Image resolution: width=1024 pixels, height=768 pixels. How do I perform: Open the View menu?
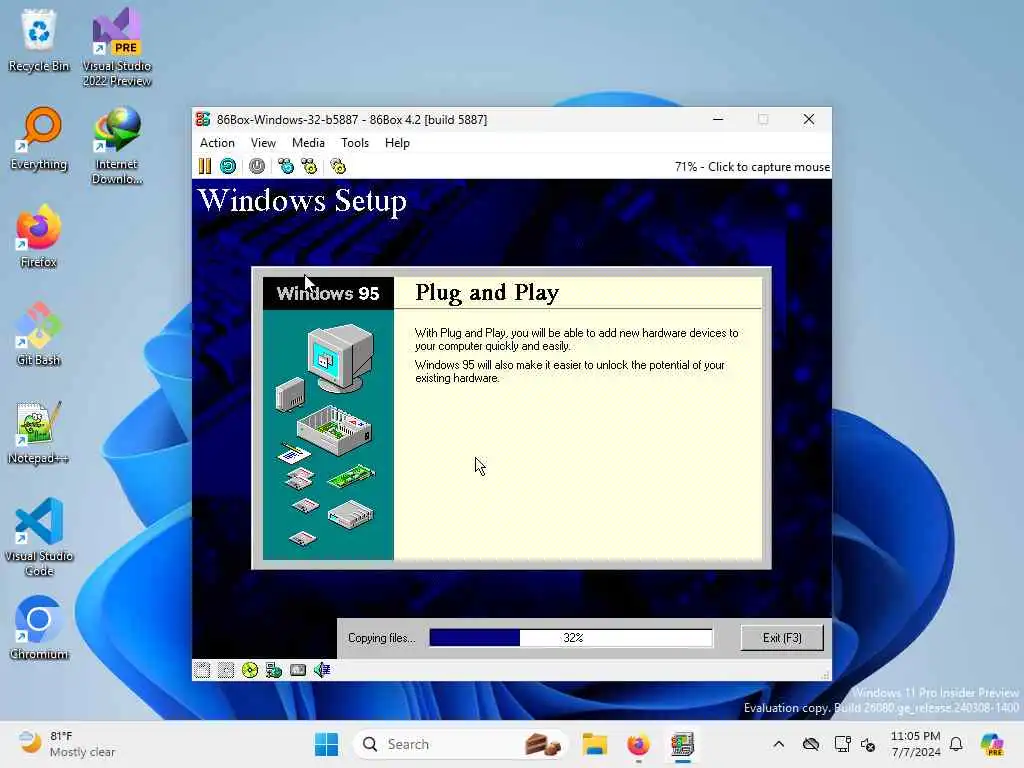tap(263, 142)
